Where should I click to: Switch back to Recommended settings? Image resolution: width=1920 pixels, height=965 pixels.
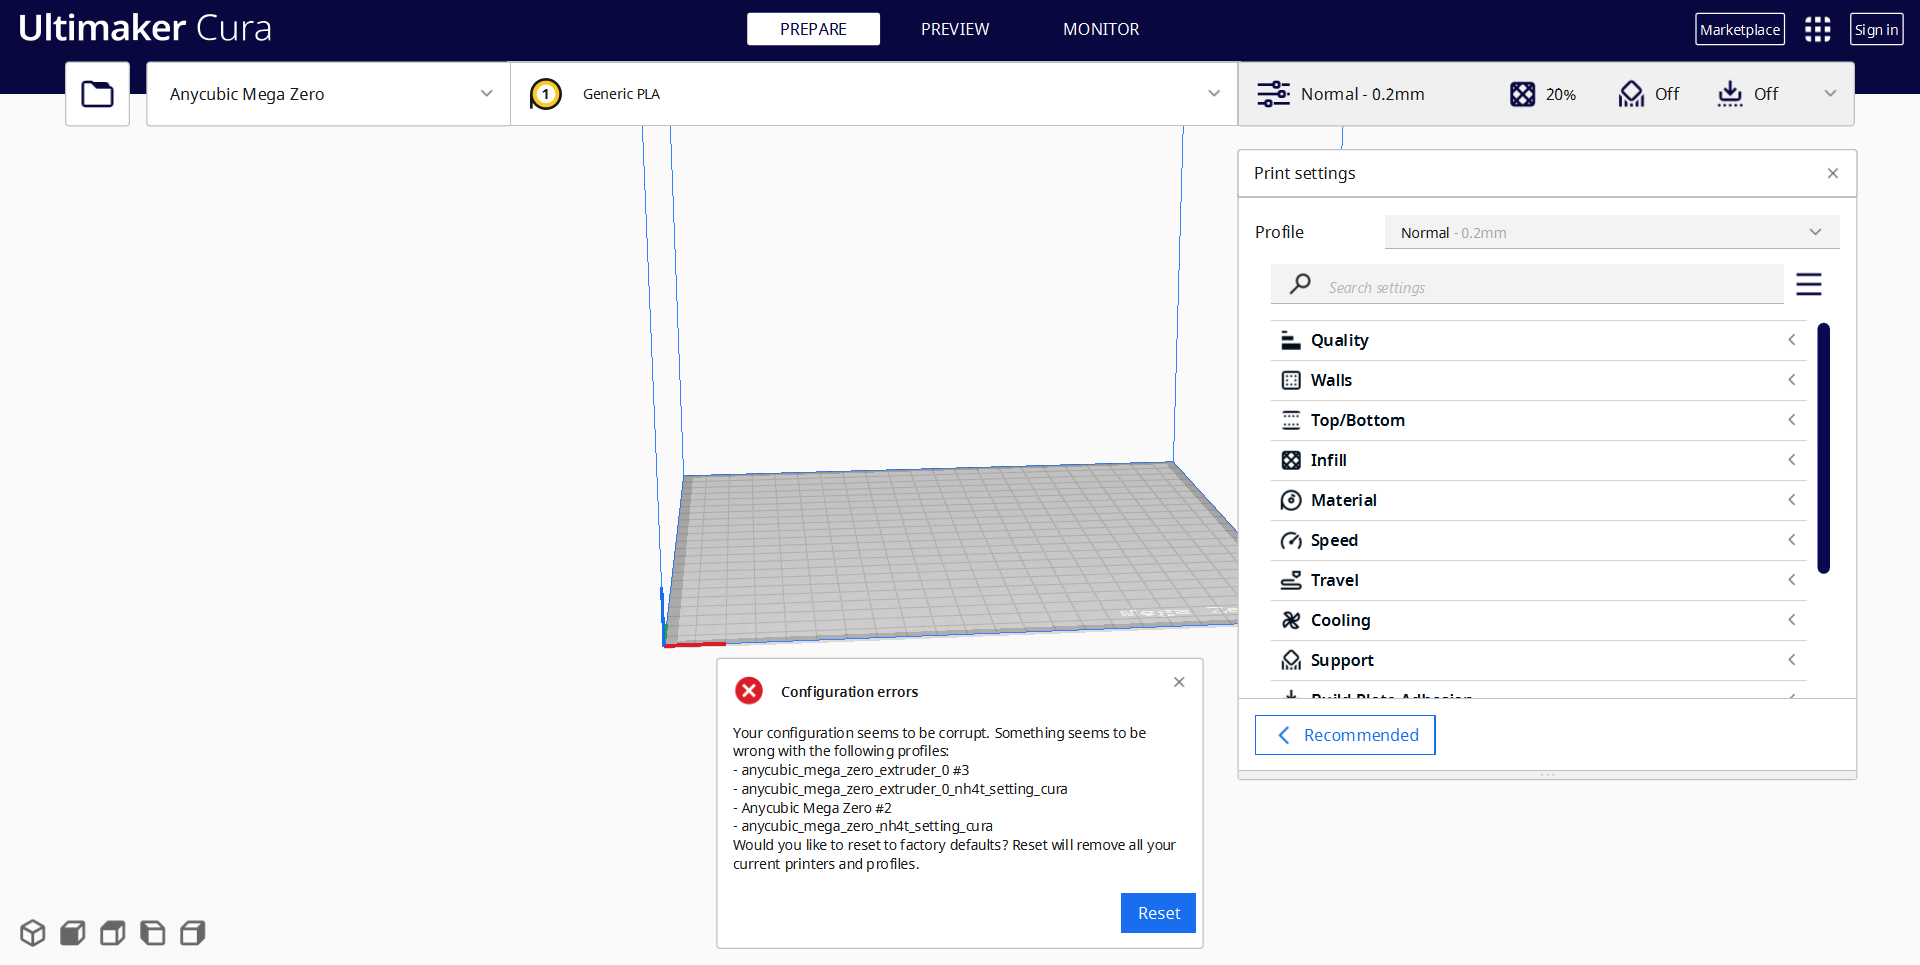click(1345, 735)
